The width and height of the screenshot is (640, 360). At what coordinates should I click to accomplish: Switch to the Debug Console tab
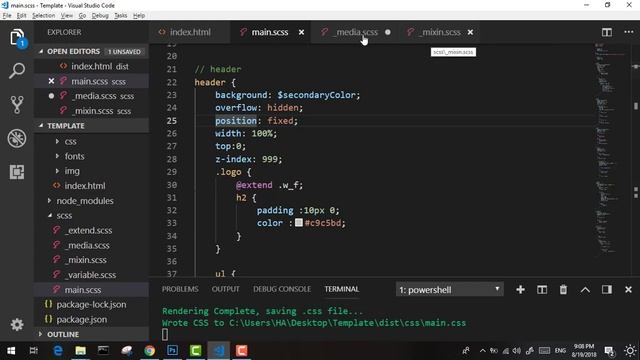(282, 289)
